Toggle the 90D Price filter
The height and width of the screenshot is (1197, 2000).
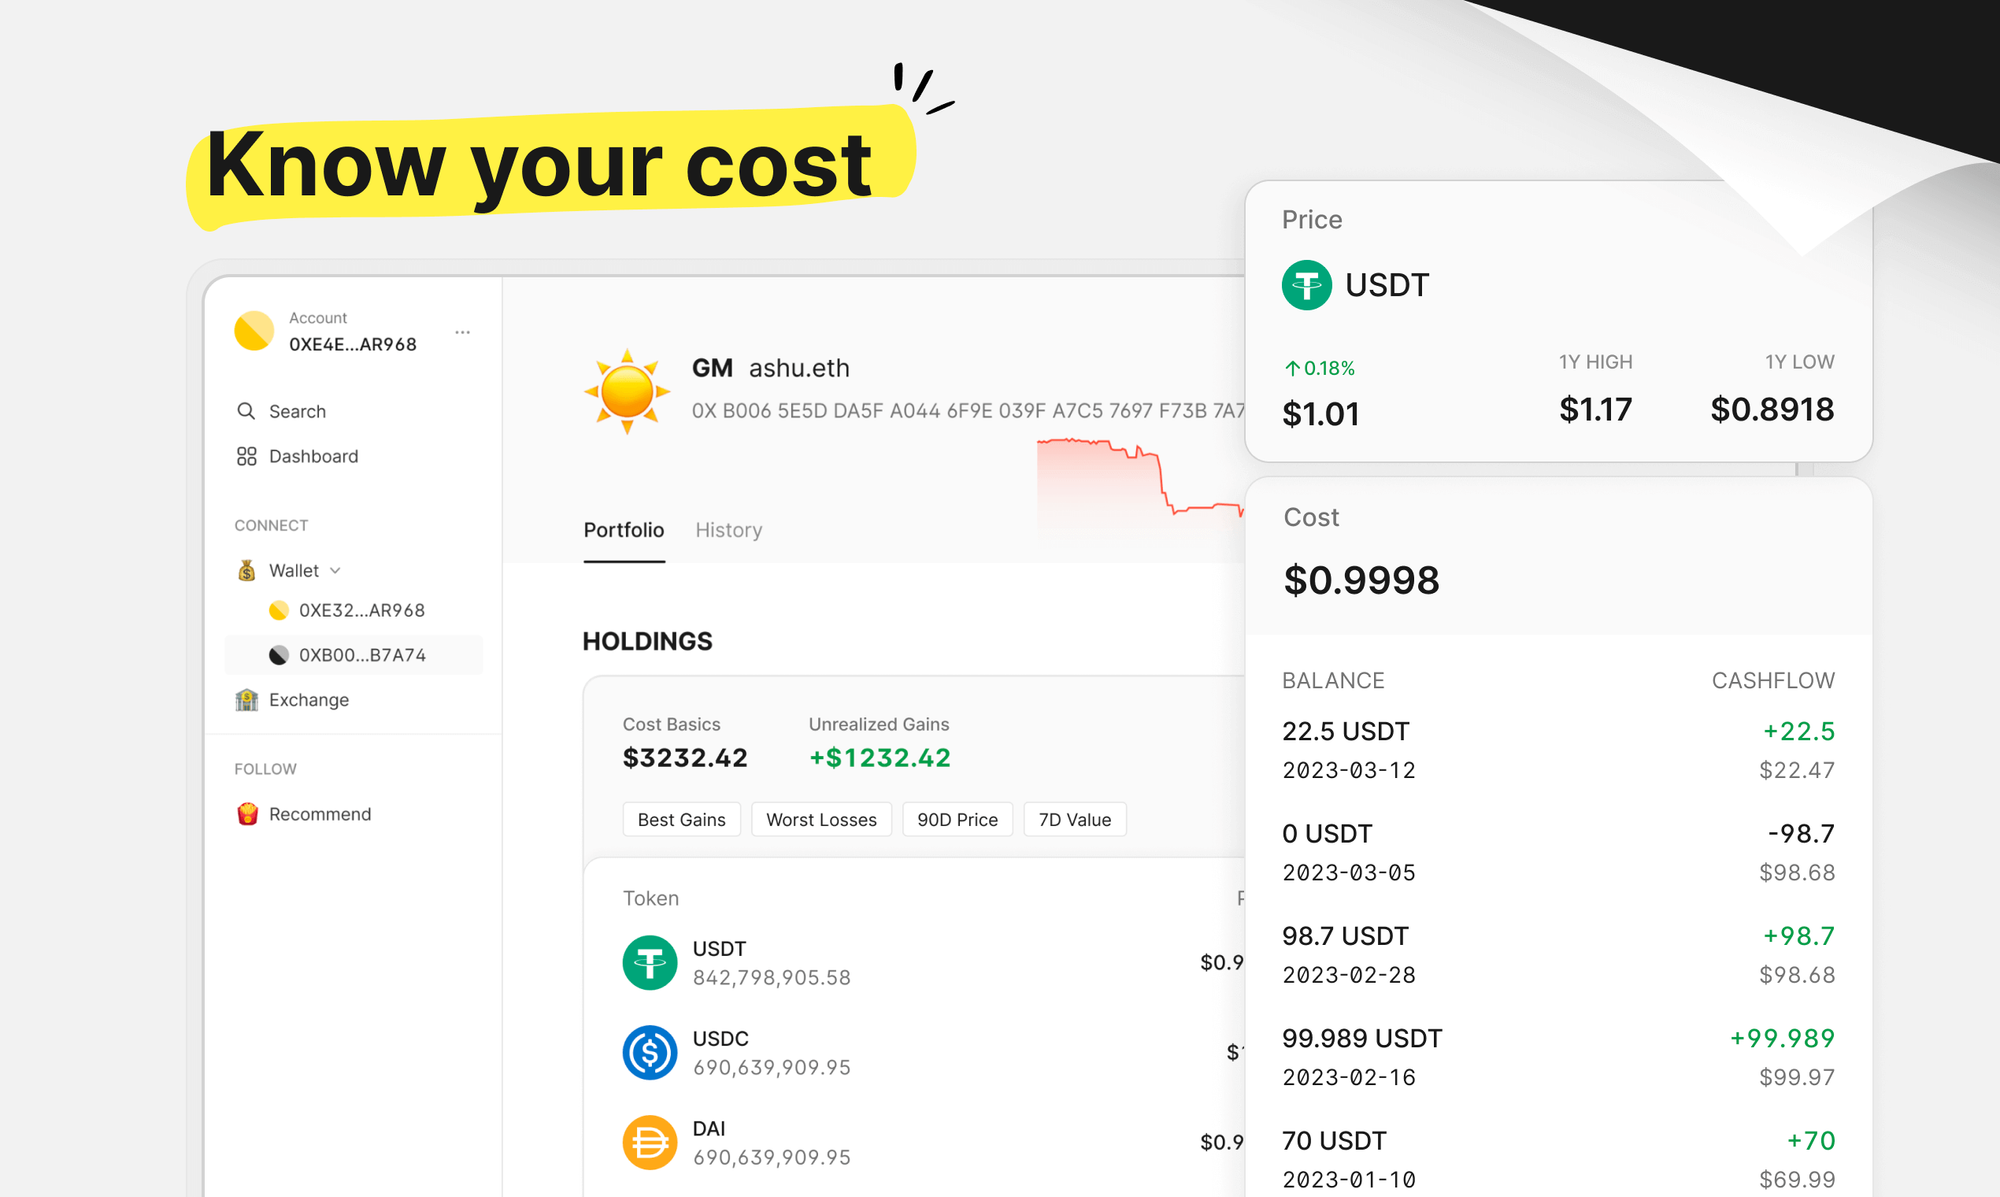click(958, 820)
